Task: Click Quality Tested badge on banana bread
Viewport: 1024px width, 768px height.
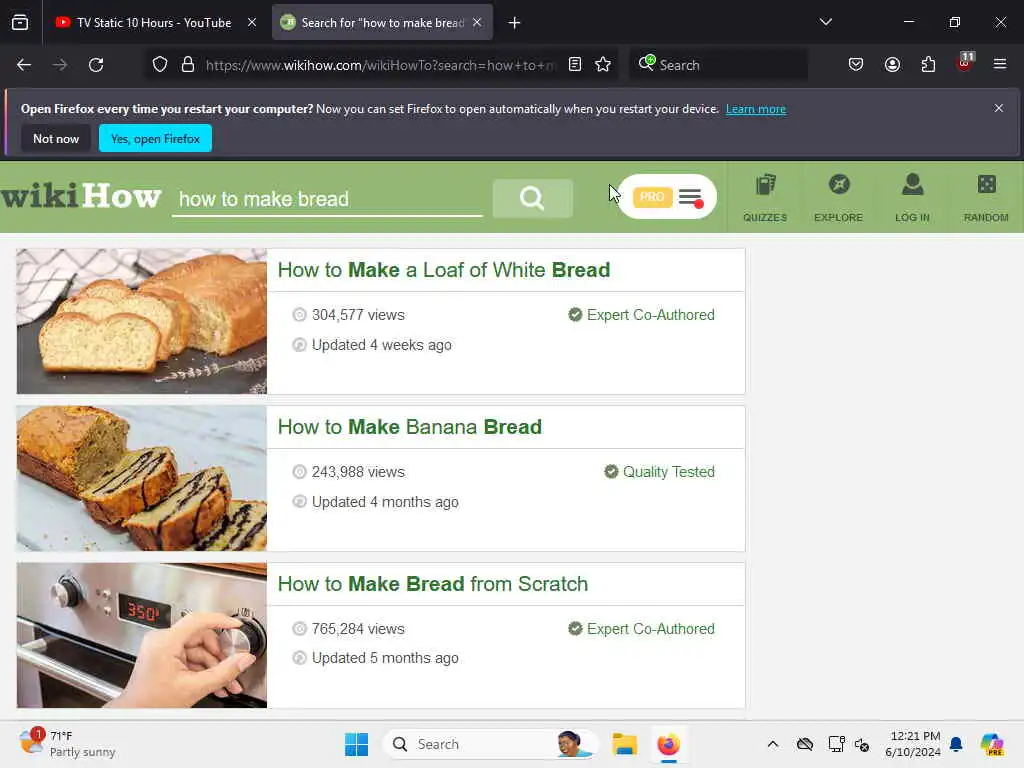Action: click(659, 472)
